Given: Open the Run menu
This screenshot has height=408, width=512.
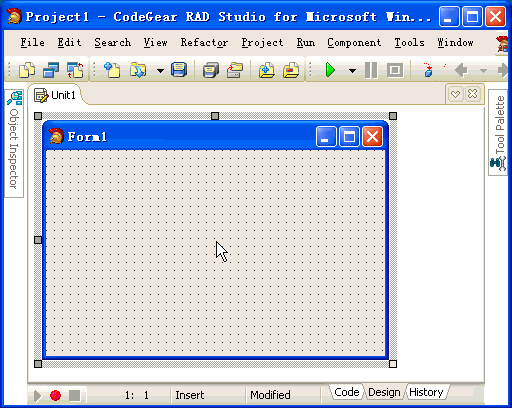Looking at the screenshot, I should click(x=306, y=43).
